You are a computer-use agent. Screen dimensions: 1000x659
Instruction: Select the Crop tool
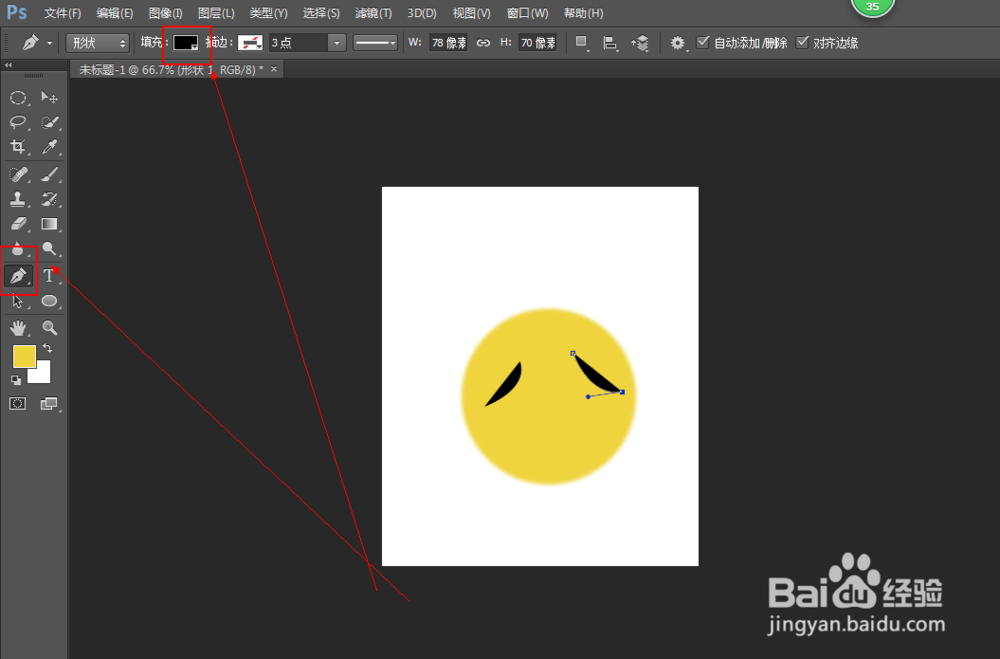(18, 147)
